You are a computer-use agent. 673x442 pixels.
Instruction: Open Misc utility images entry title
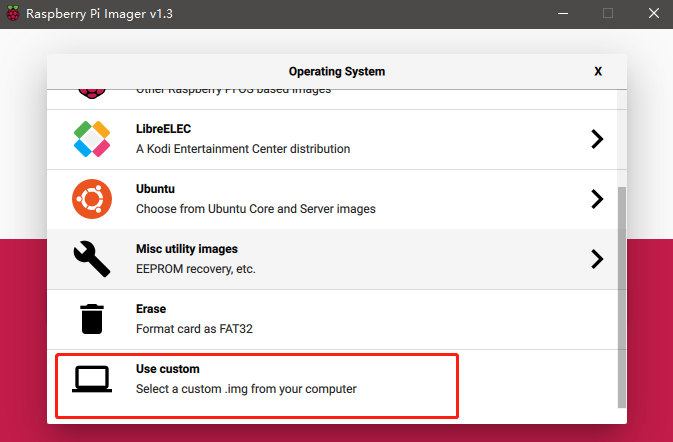click(x=187, y=249)
